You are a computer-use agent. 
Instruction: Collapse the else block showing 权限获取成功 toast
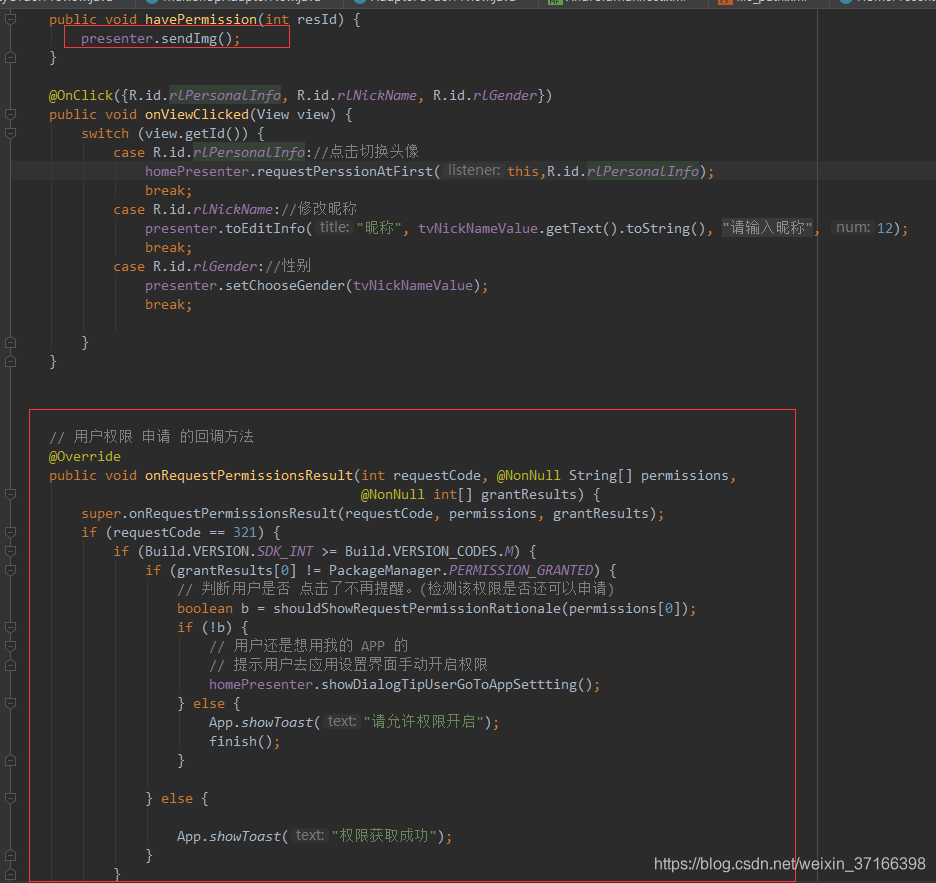click(x=10, y=798)
